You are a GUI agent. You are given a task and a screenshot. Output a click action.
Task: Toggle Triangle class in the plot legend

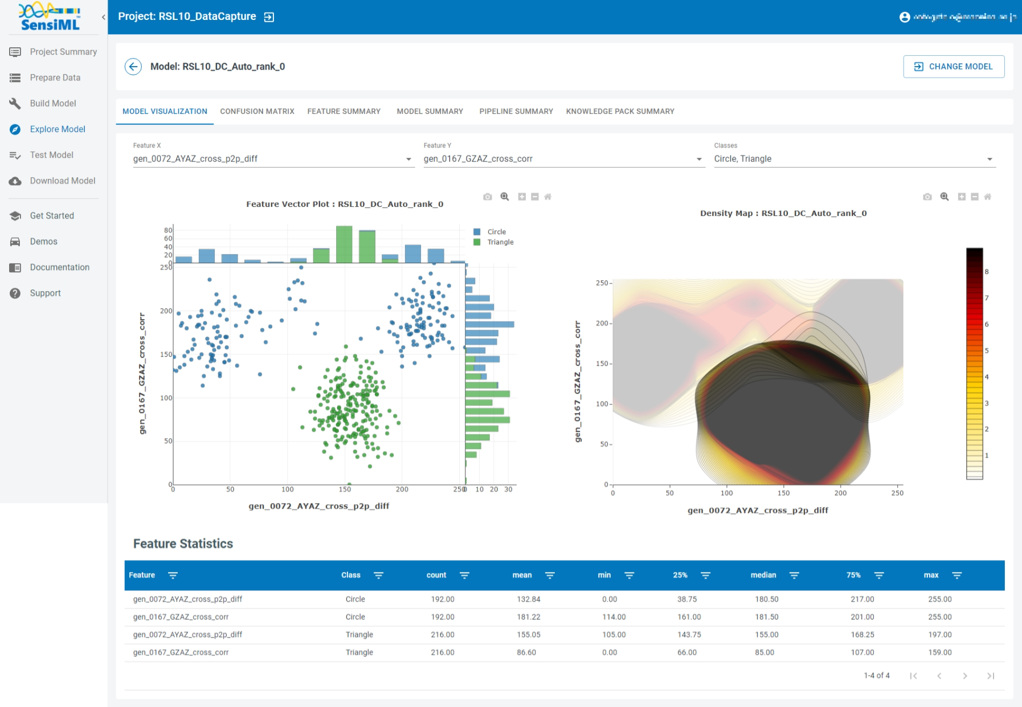[x=498, y=242]
